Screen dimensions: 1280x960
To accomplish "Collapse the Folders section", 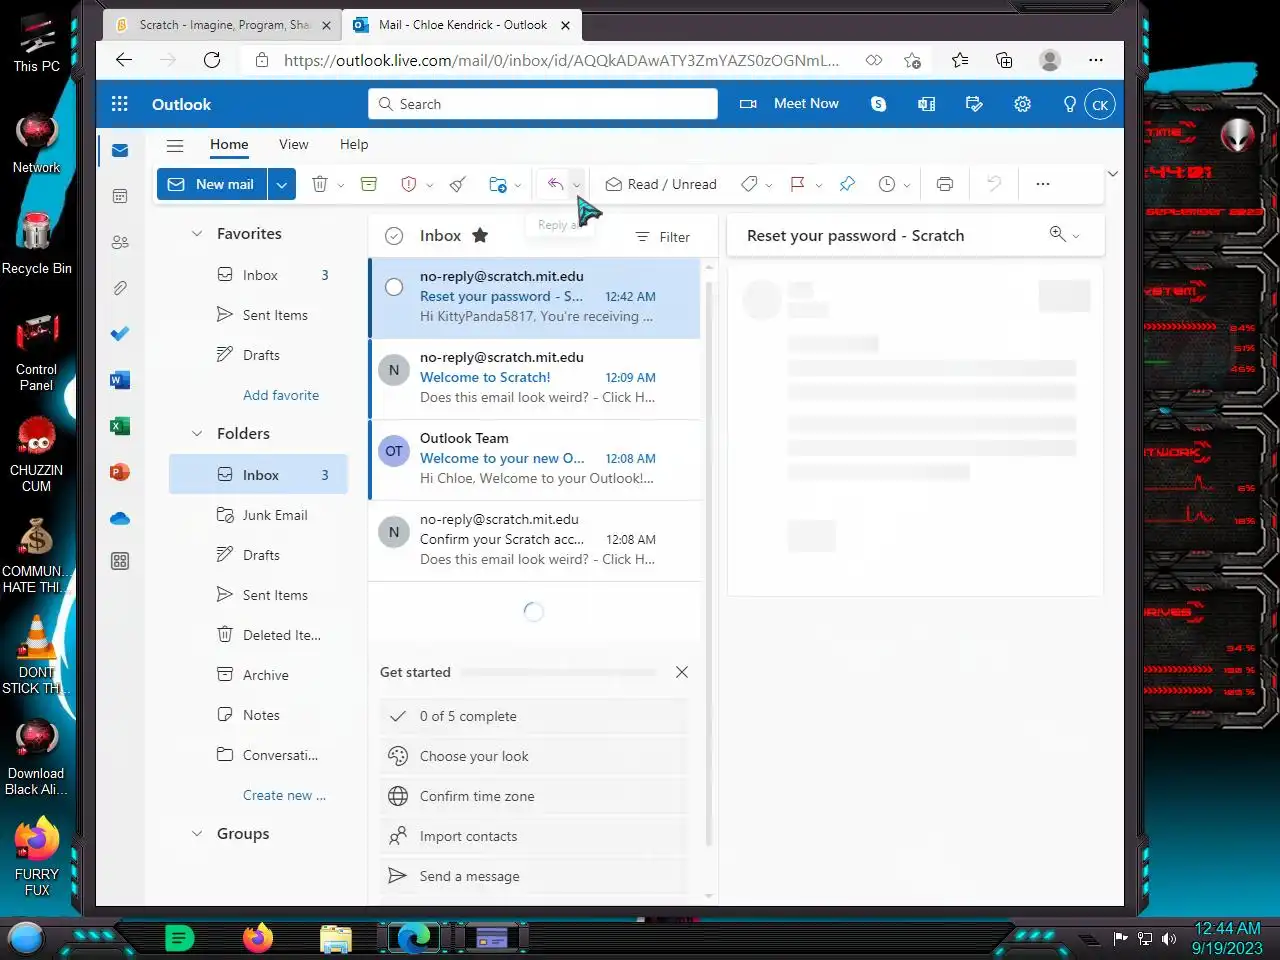I will [197, 434].
